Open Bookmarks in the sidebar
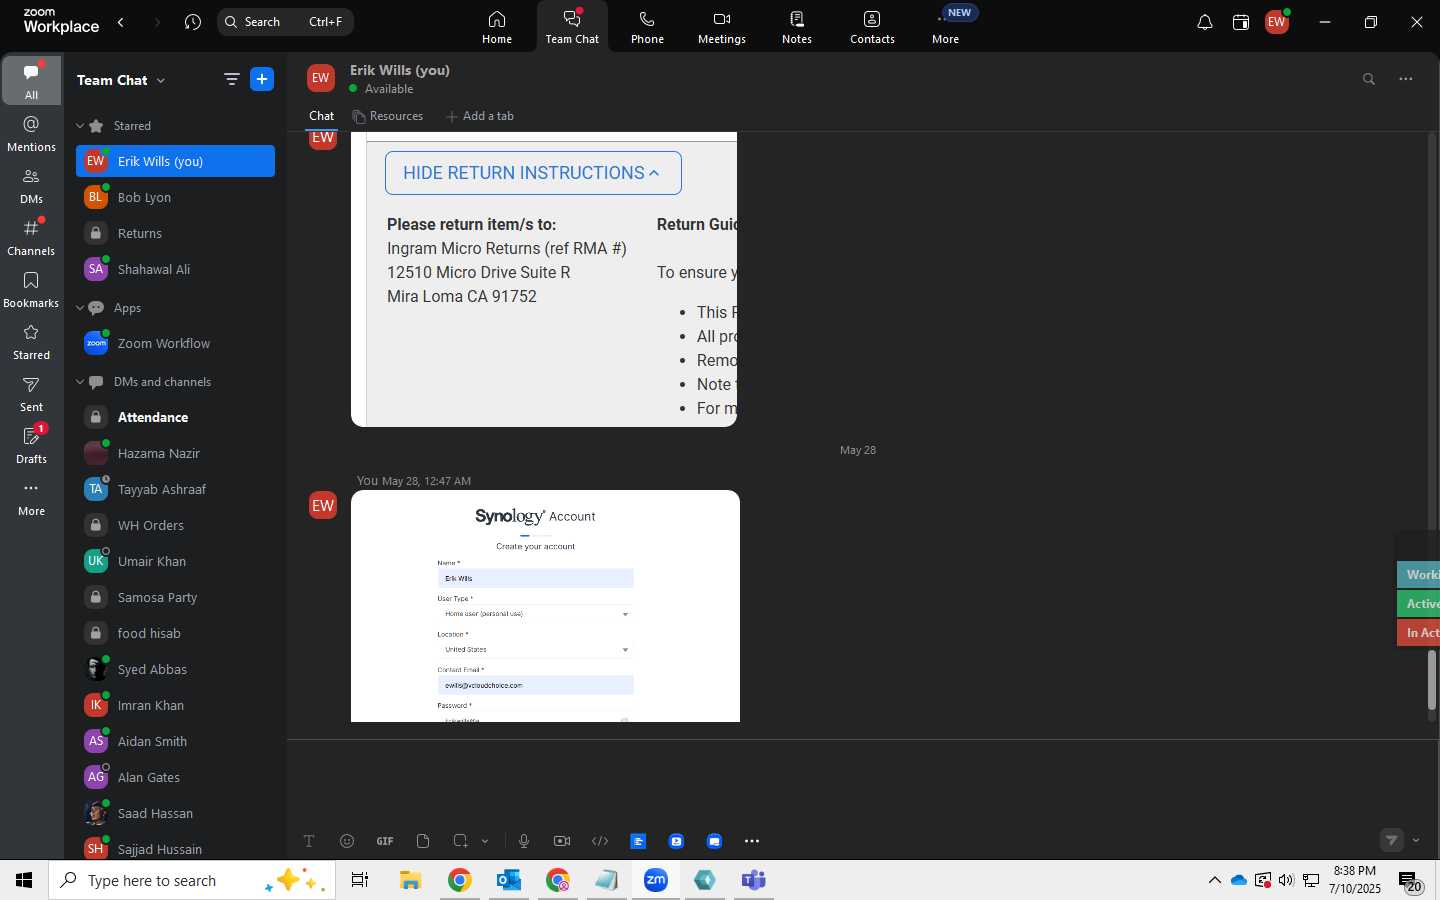 (x=32, y=290)
